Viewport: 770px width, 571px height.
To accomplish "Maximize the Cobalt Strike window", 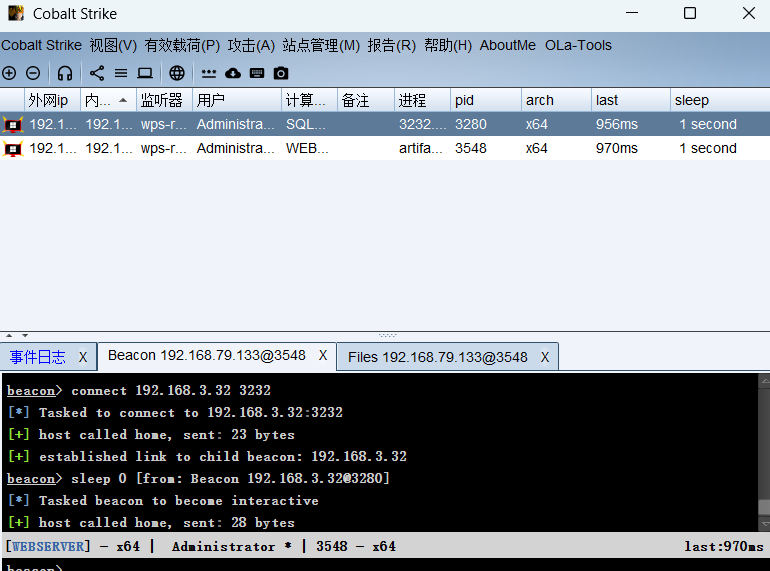I will pyautogui.click(x=690, y=13).
